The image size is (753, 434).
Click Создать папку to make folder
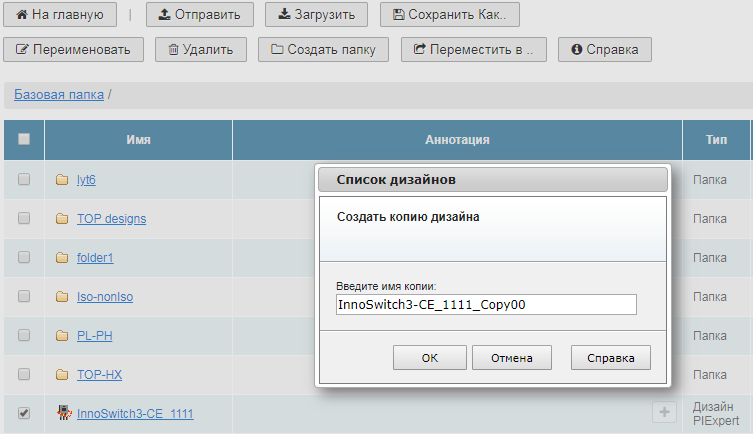point(322,49)
